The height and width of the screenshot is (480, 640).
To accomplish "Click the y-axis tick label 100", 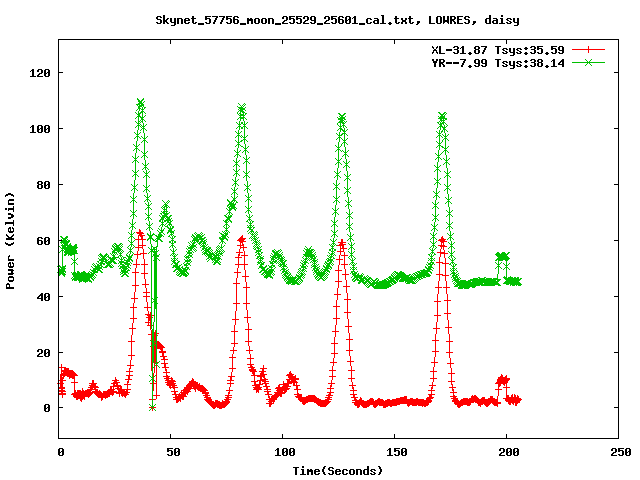I will pyautogui.click(x=40, y=129).
